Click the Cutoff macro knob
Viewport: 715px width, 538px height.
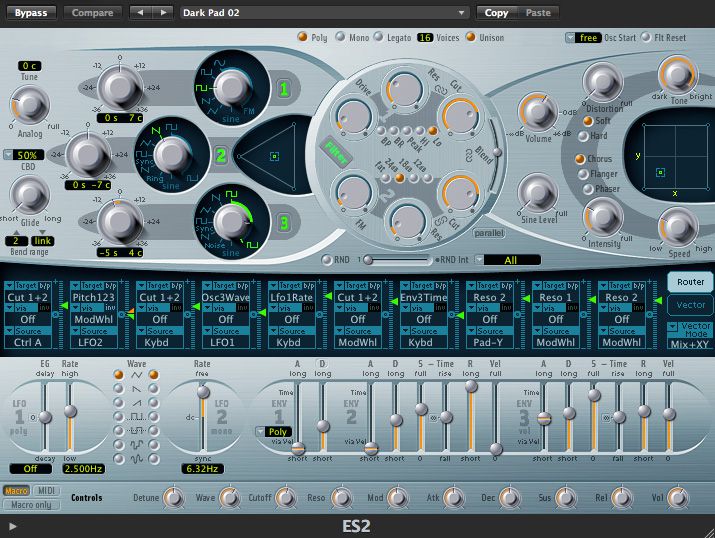[285, 497]
